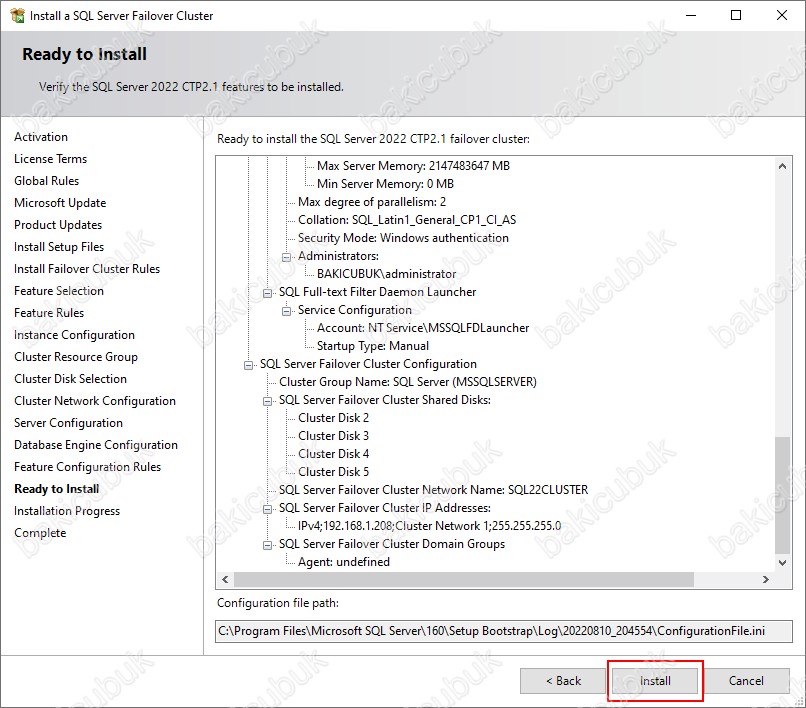Select Cluster Resource Group step

(x=76, y=357)
